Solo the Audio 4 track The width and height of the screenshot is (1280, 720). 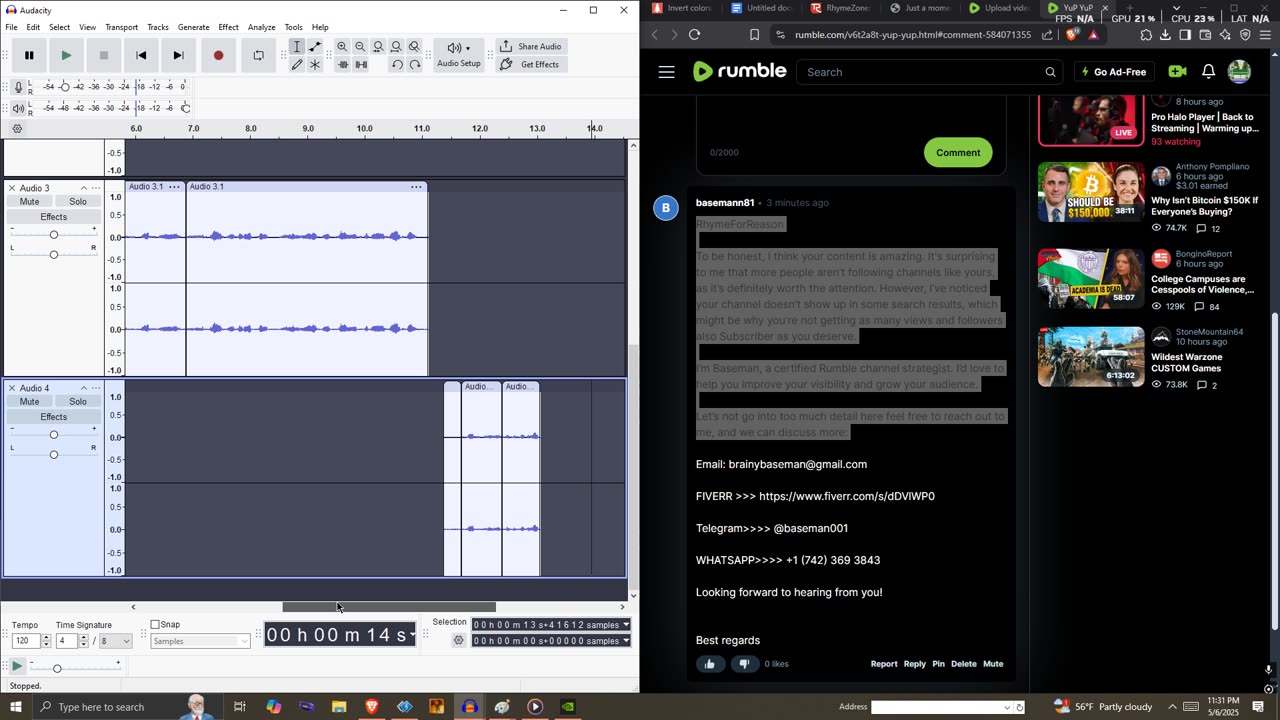click(78, 402)
